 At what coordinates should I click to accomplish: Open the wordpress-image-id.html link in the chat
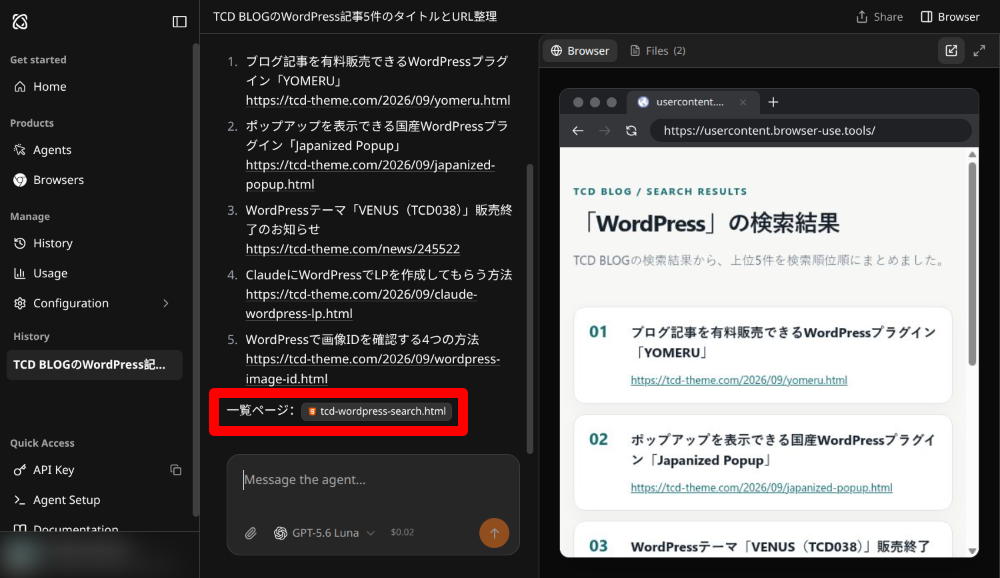[372, 369]
